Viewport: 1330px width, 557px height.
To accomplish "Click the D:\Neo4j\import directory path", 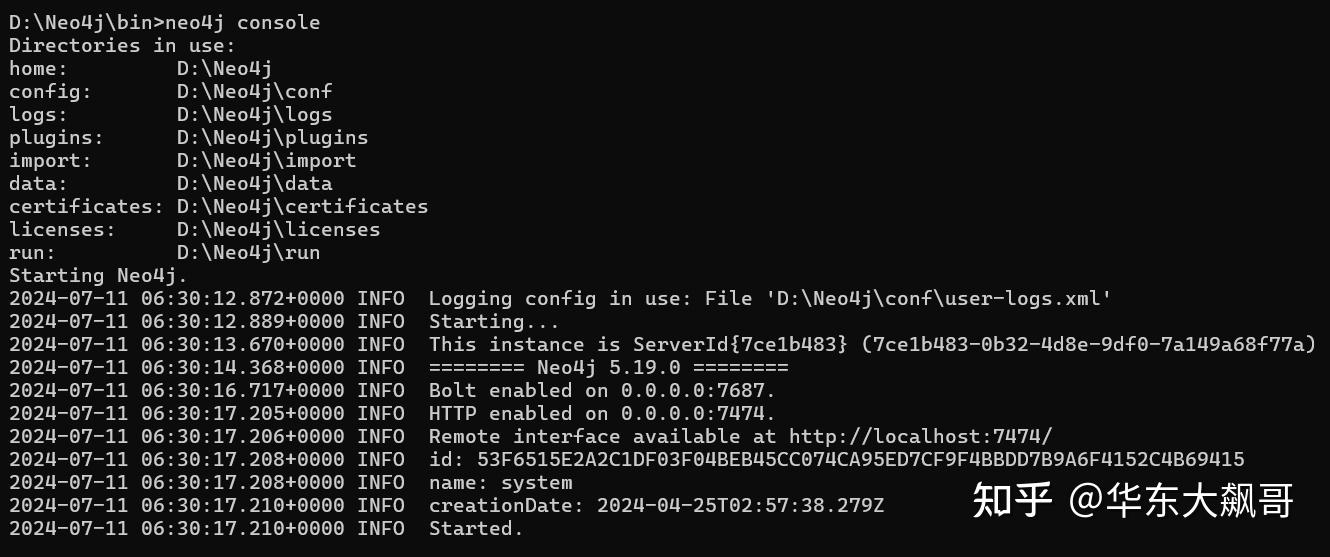I will [266, 160].
